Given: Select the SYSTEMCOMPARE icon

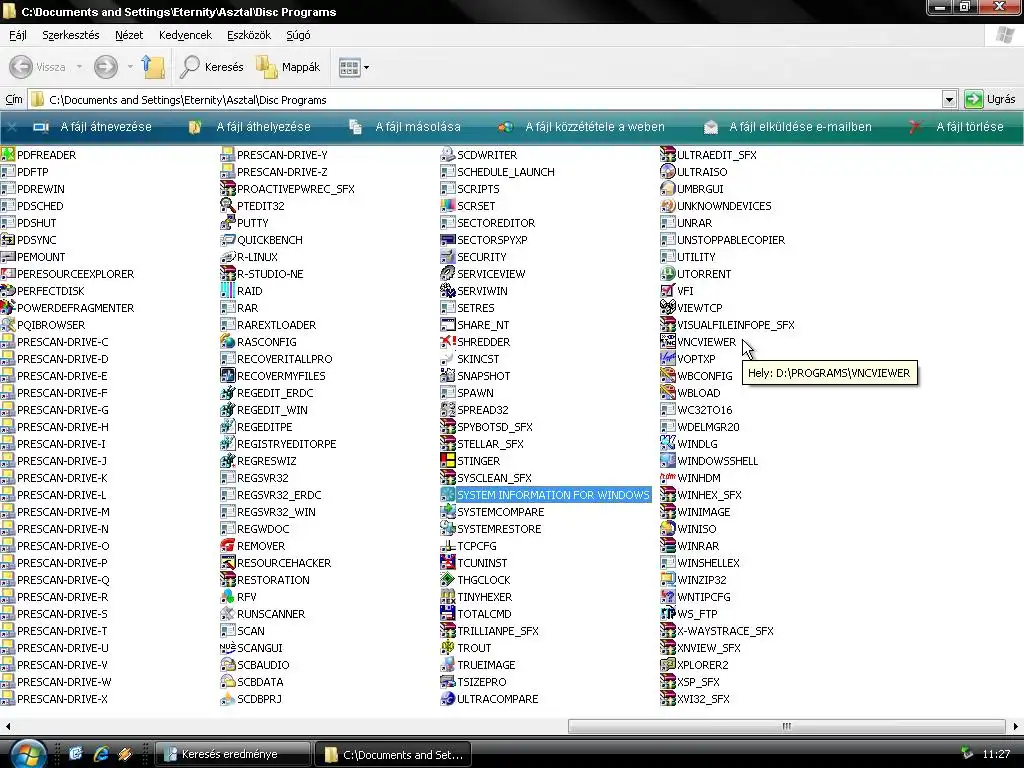Looking at the screenshot, I should point(447,511).
